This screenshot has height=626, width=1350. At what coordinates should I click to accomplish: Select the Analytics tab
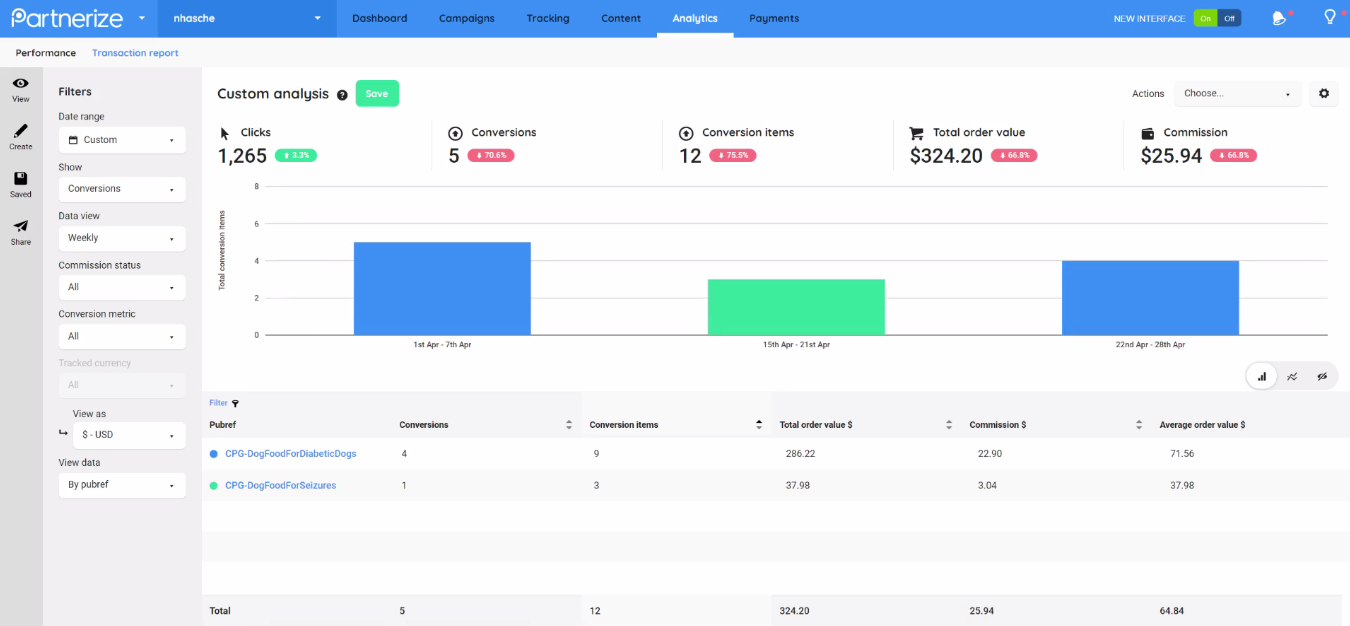tap(695, 18)
